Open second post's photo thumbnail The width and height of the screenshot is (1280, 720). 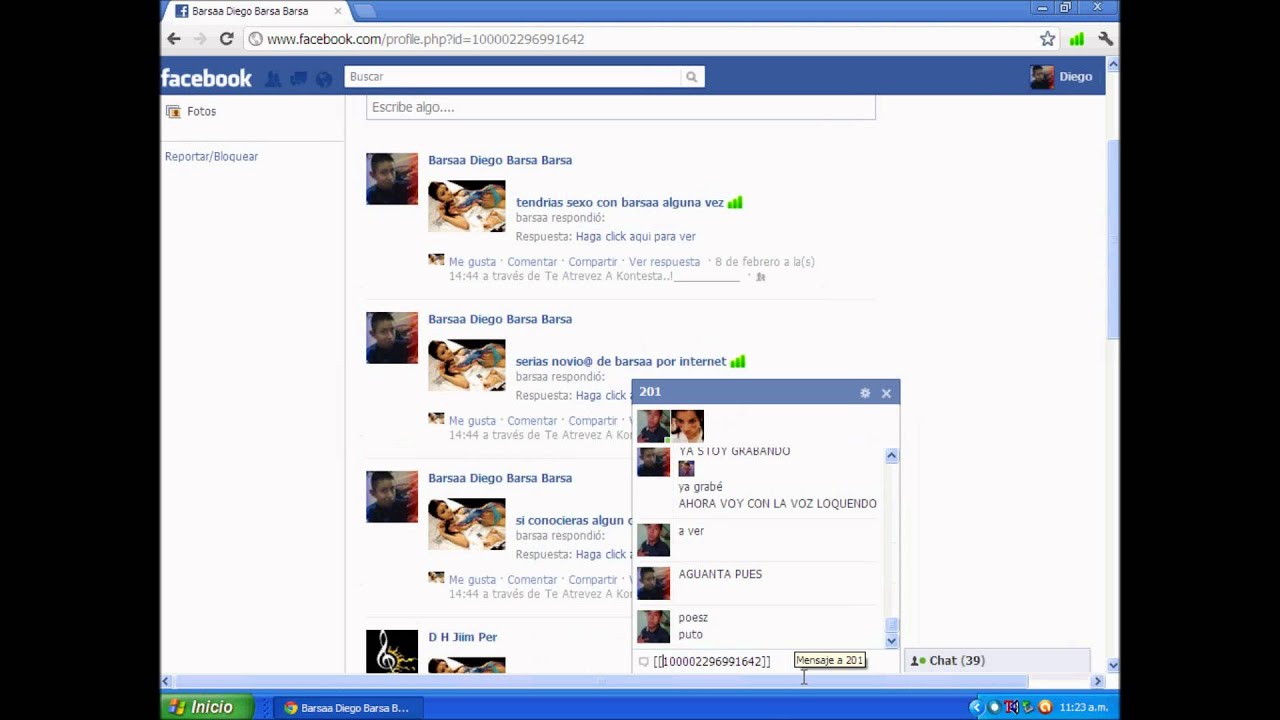coord(467,365)
